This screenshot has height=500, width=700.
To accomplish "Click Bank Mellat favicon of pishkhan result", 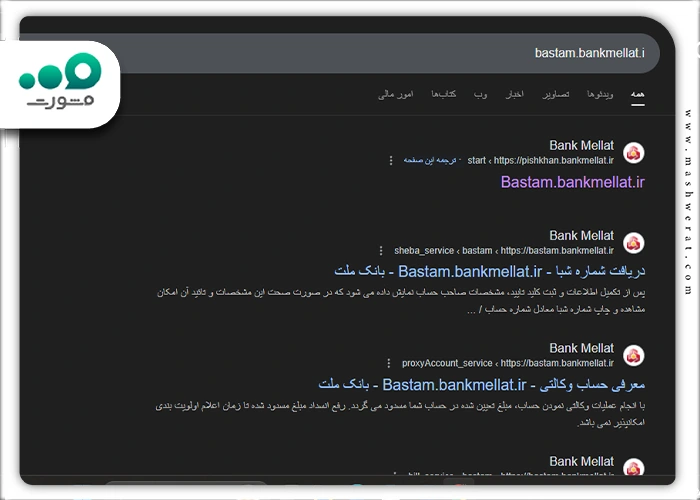I will click(633, 153).
